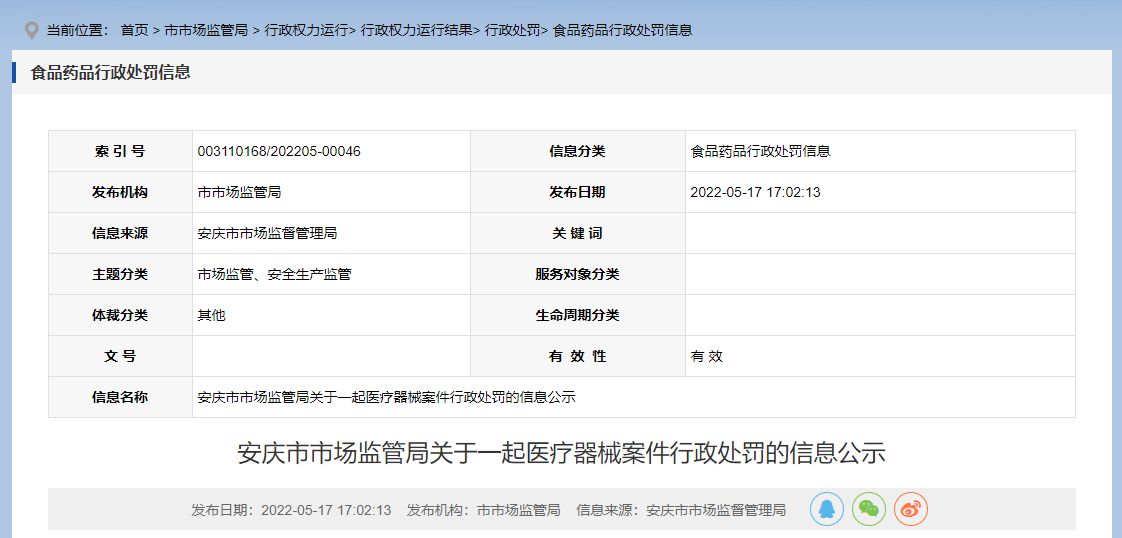The width and height of the screenshot is (1122, 538).
Task: Click the 主题分类 label cell
Action: click(x=120, y=274)
